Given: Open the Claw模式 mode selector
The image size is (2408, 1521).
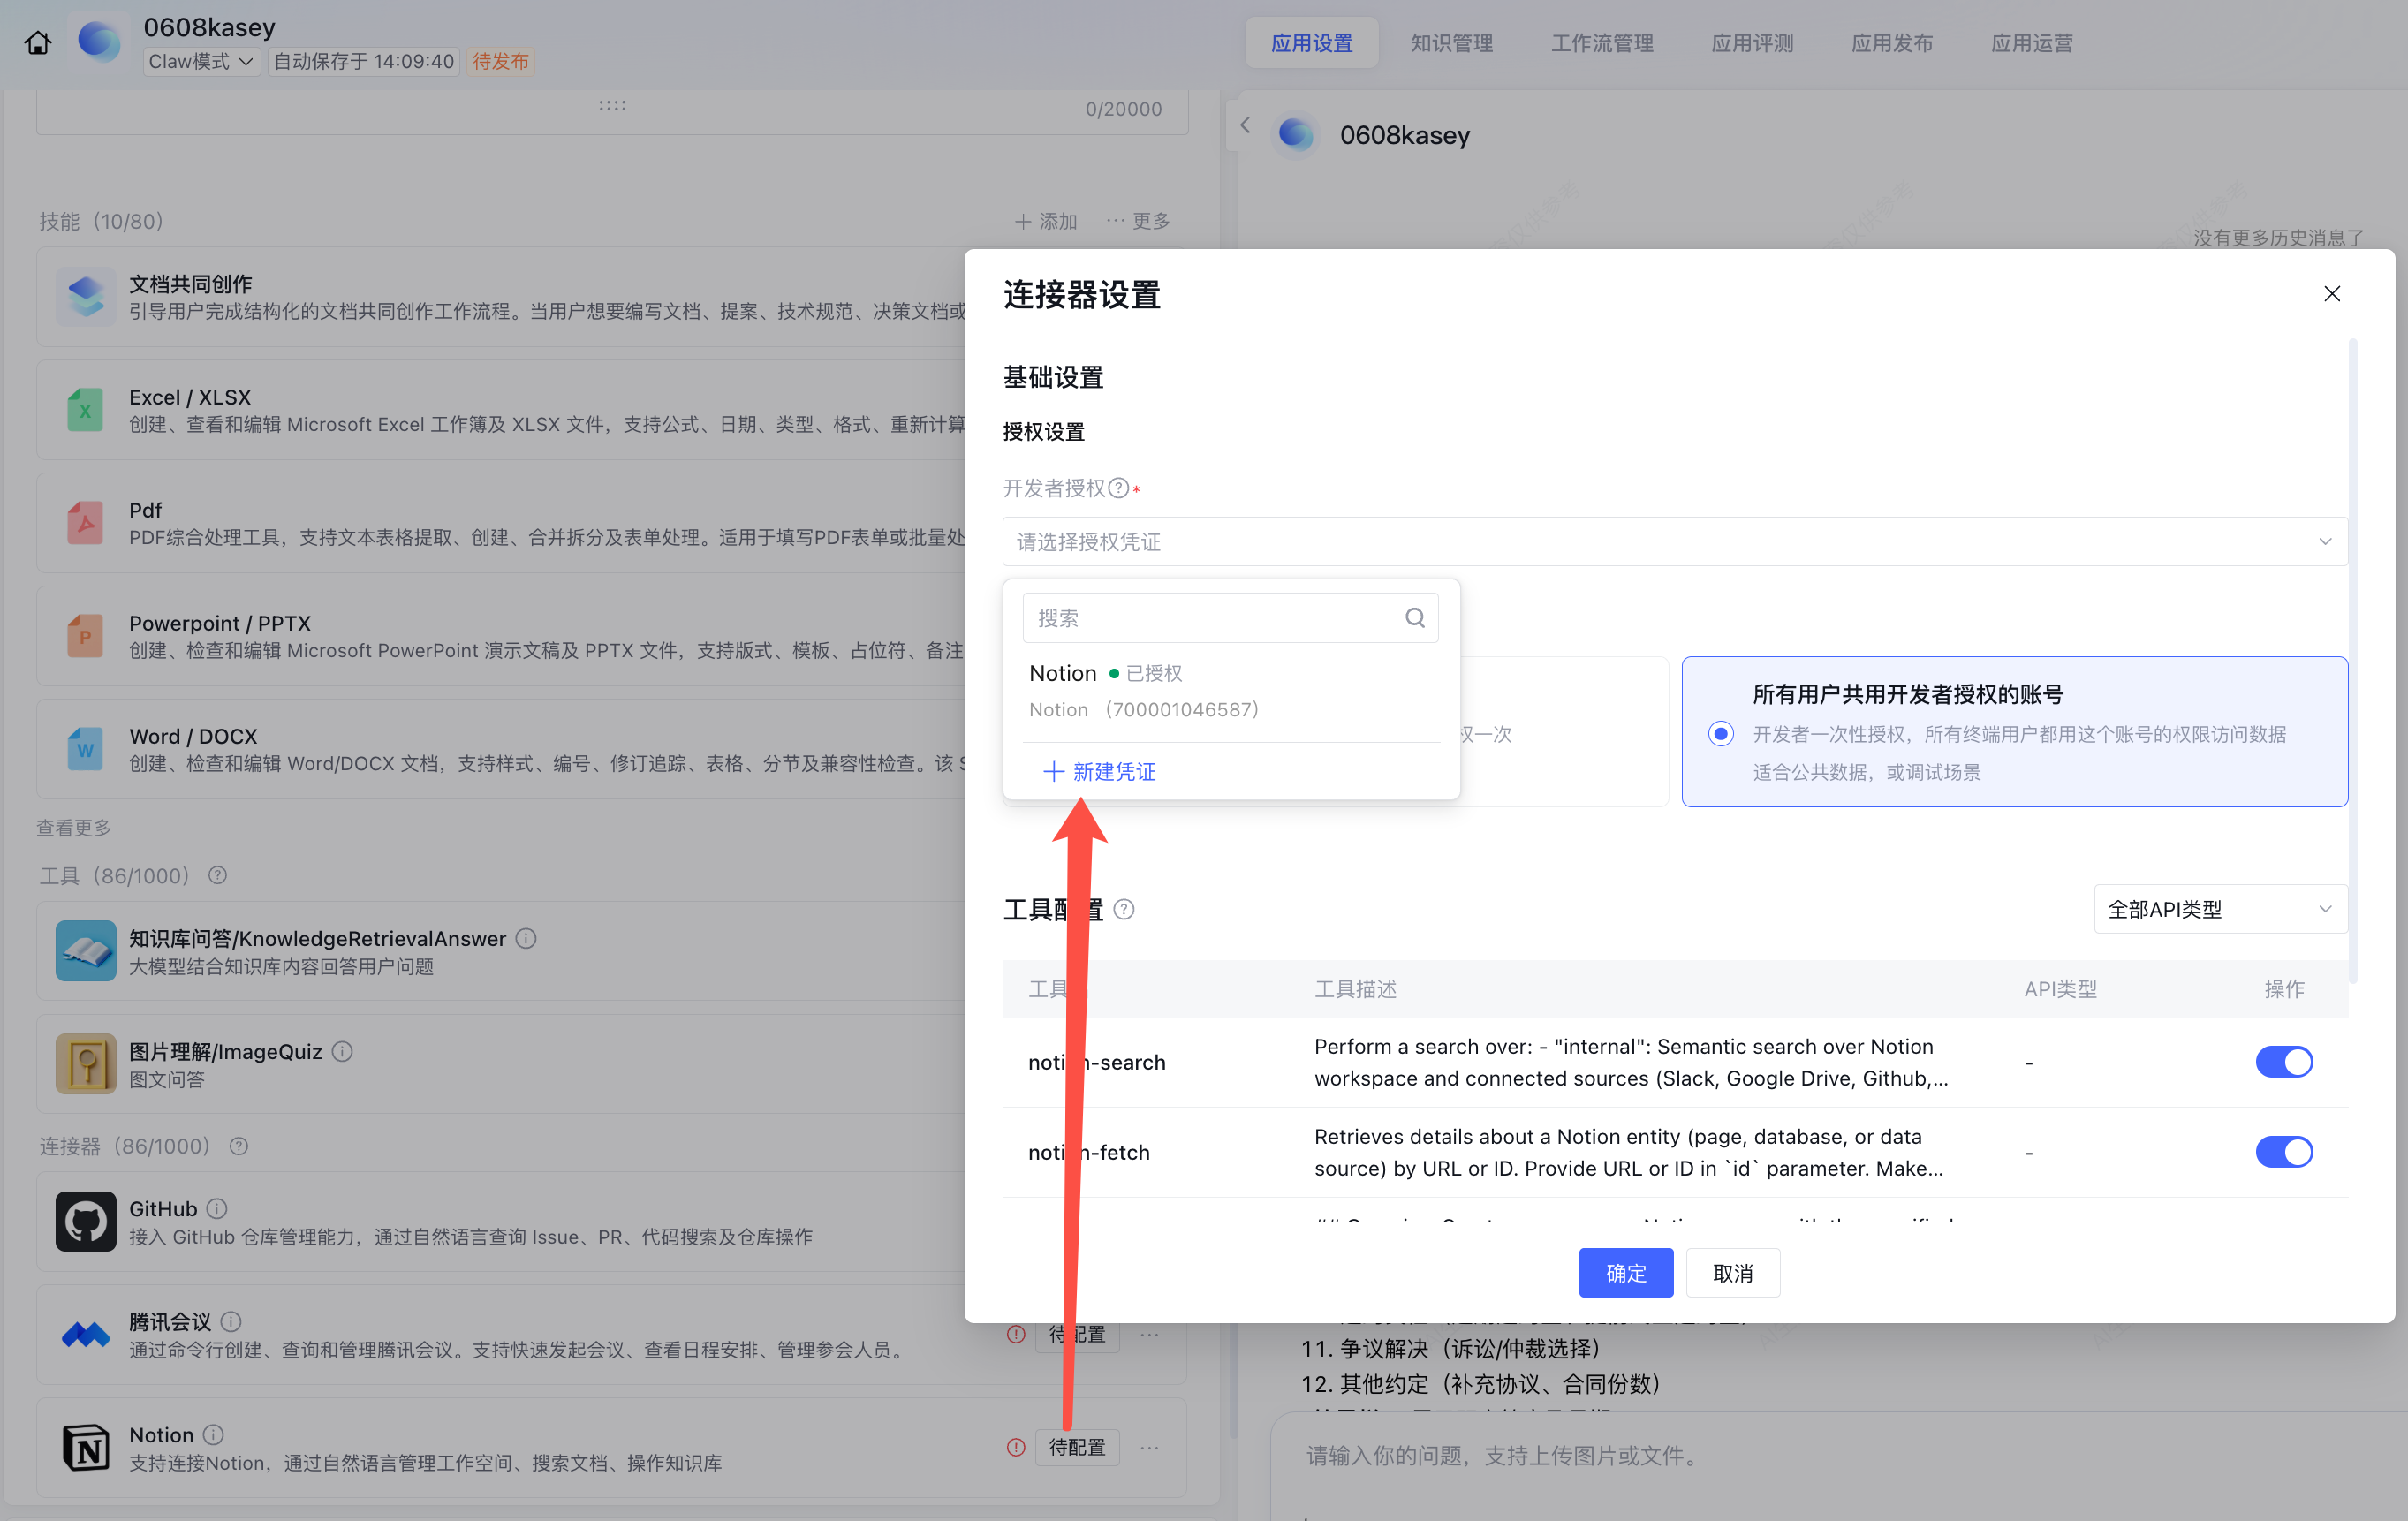Looking at the screenshot, I should tap(201, 61).
